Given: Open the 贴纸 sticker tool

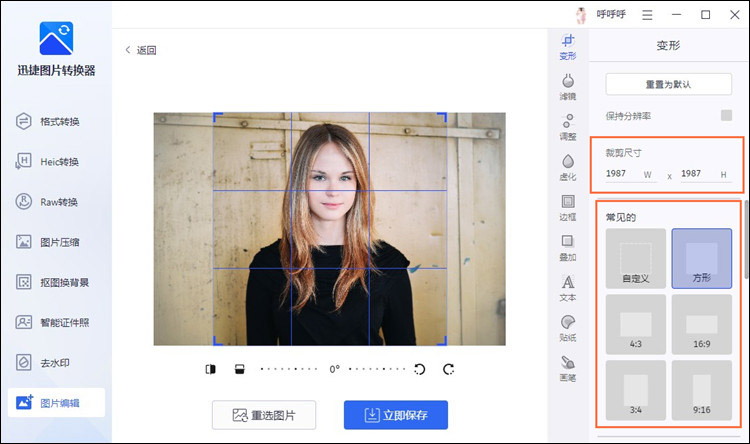Looking at the screenshot, I should (x=567, y=328).
